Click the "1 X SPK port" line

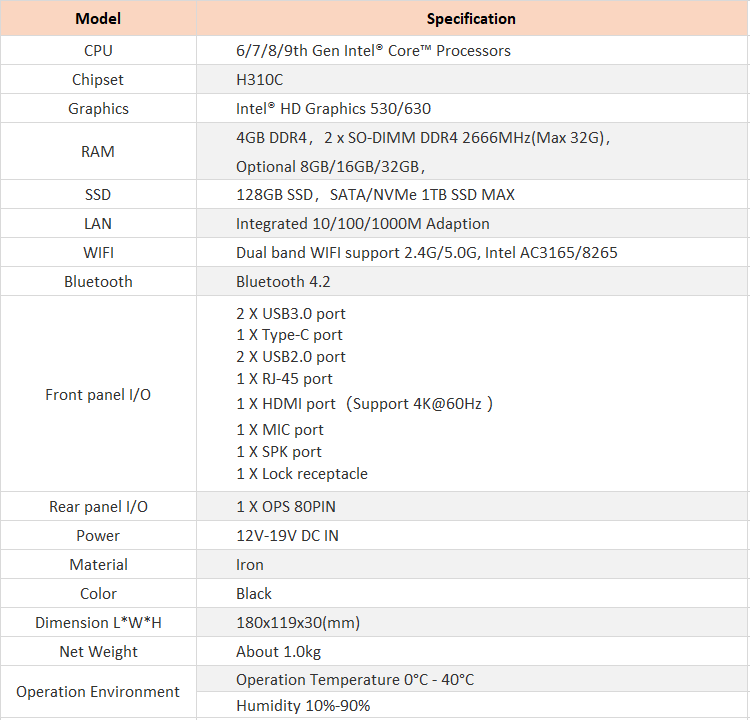tap(279, 452)
